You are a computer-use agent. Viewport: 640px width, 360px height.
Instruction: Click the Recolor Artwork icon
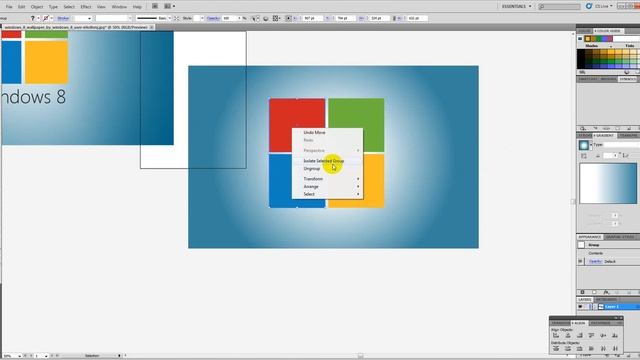266,18
